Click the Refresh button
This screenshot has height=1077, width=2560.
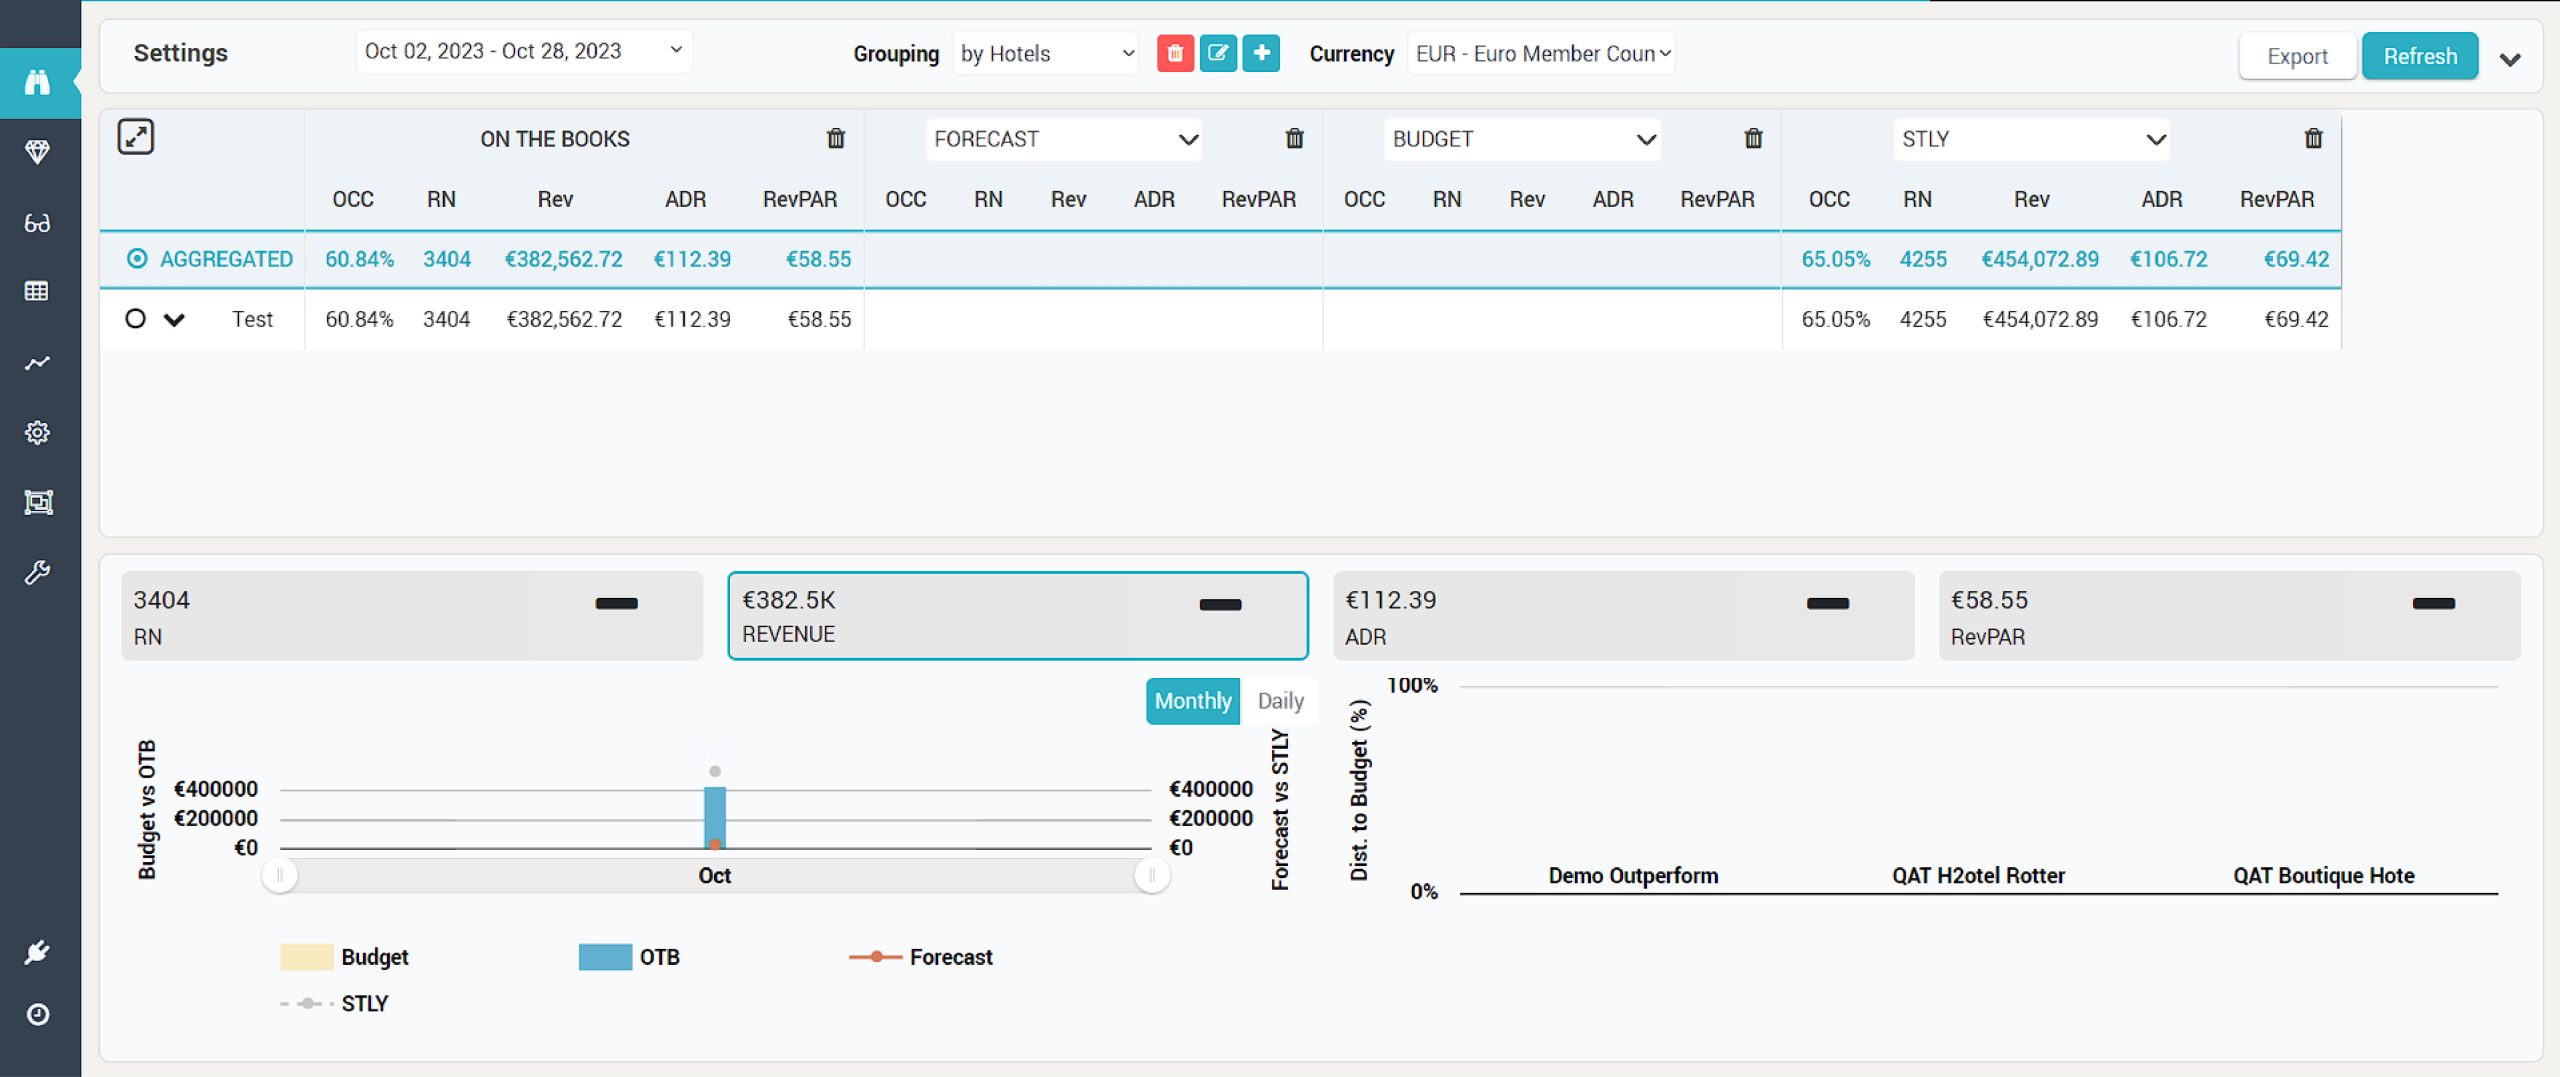click(x=2420, y=56)
